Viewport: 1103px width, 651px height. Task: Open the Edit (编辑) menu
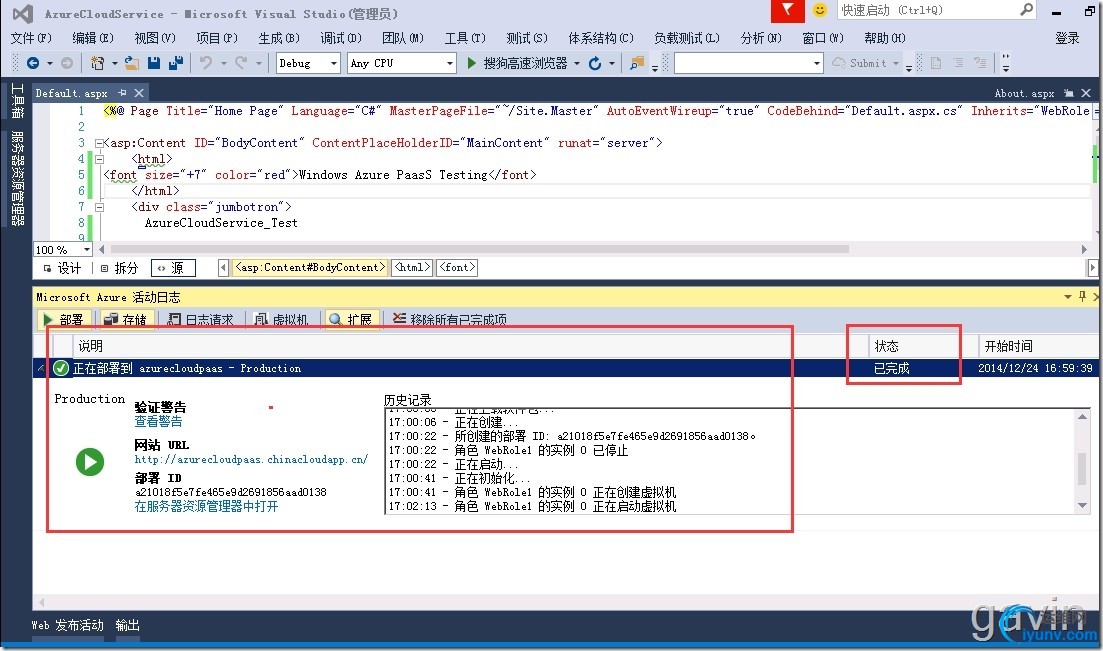click(92, 38)
